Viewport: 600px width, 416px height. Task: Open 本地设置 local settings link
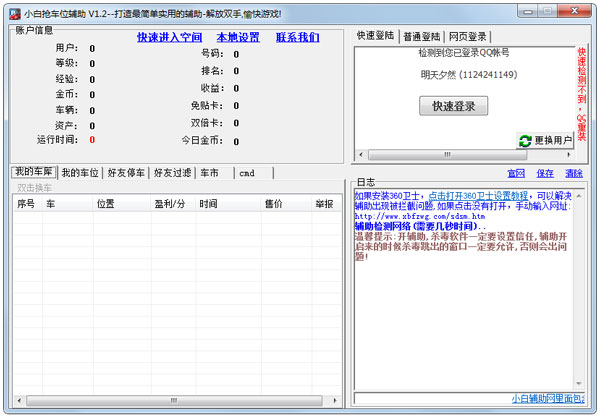[238, 37]
